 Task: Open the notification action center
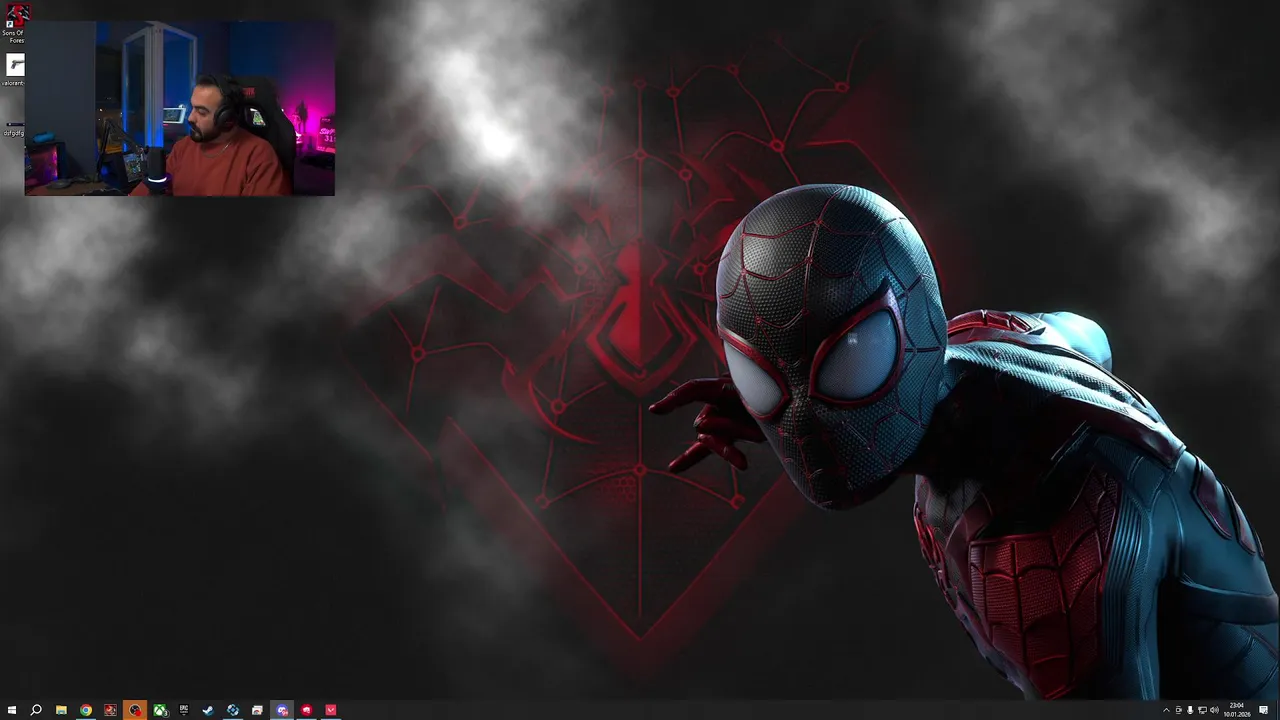click(x=1264, y=710)
